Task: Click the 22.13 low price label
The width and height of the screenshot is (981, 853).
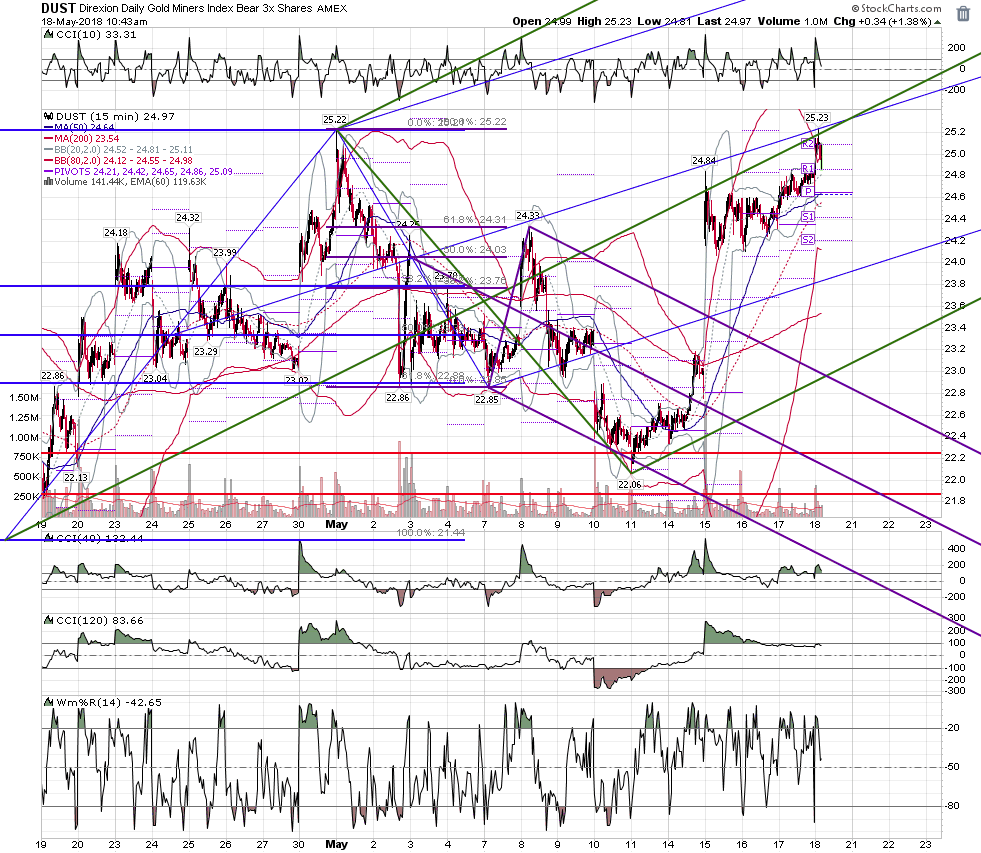Action: tap(76, 478)
